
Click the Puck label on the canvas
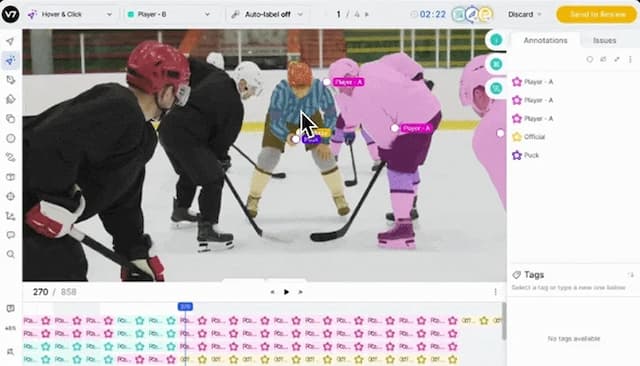(x=311, y=140)
